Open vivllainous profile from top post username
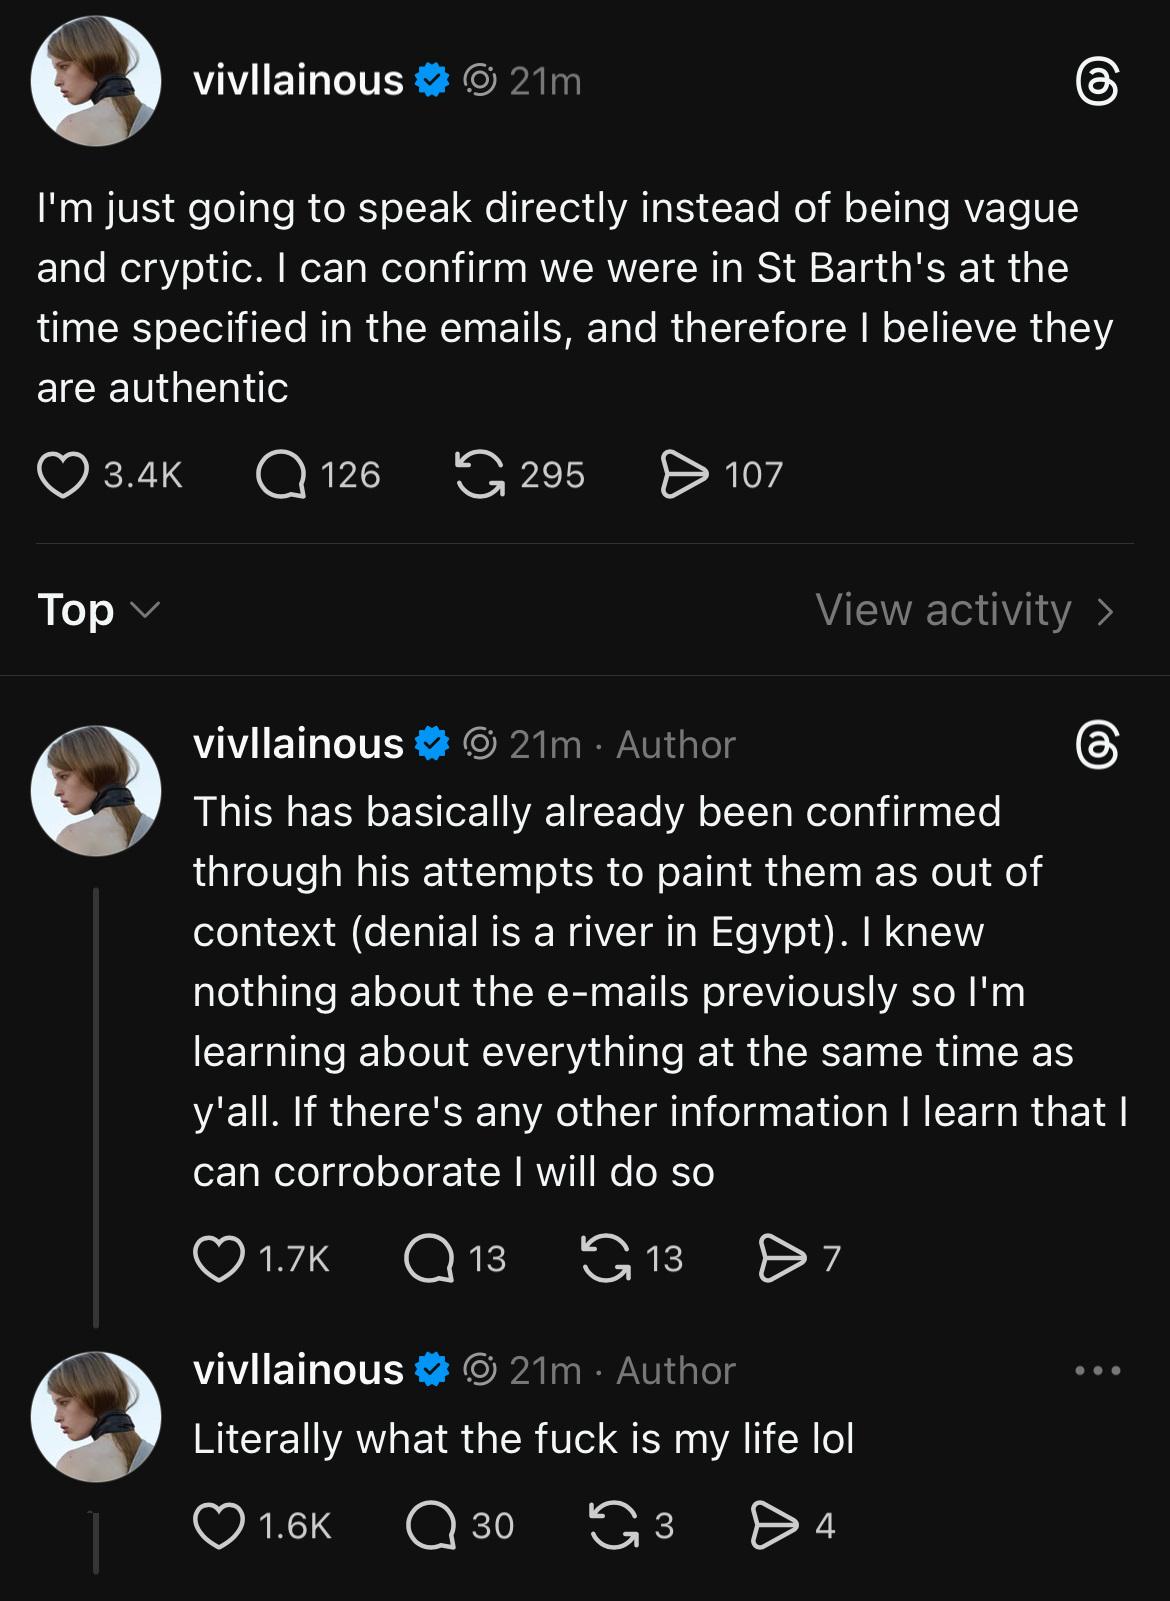Screen dimensions: 1170x1601 coord(298,80)
